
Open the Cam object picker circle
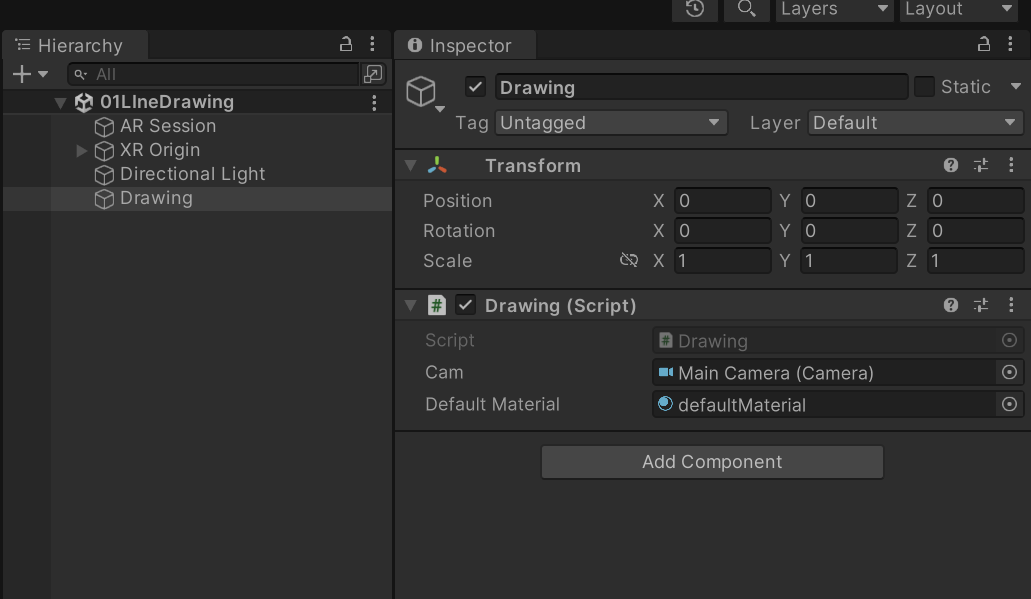click(x=1009, y=373)
